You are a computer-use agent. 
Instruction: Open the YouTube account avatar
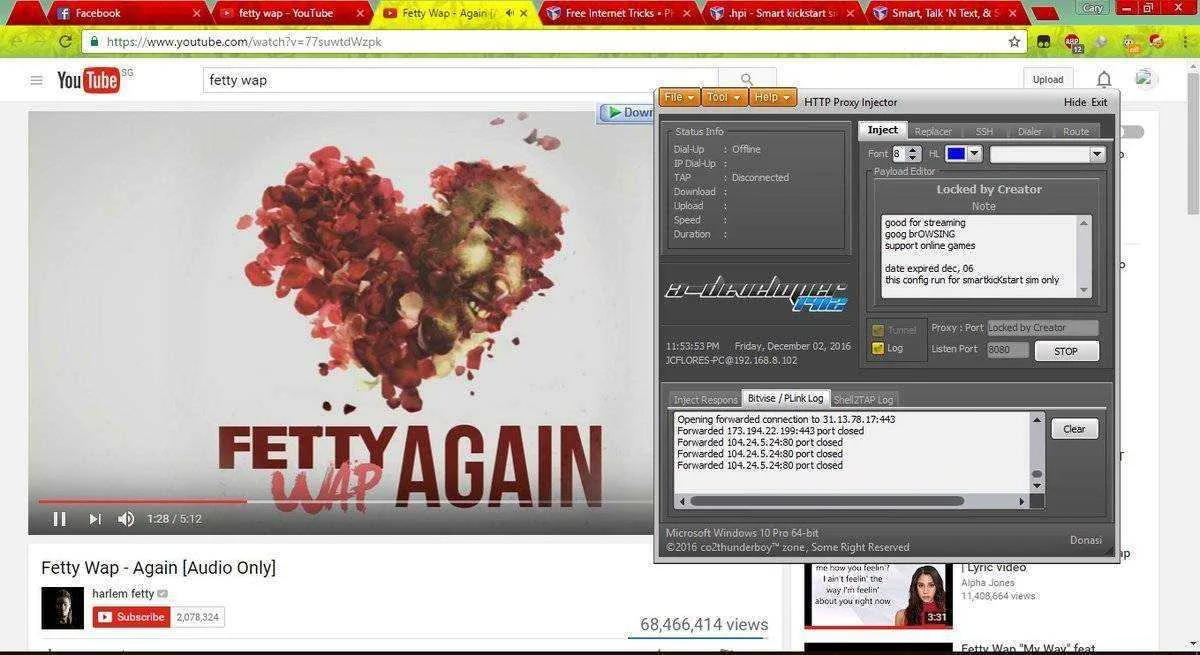[1146, 79]
